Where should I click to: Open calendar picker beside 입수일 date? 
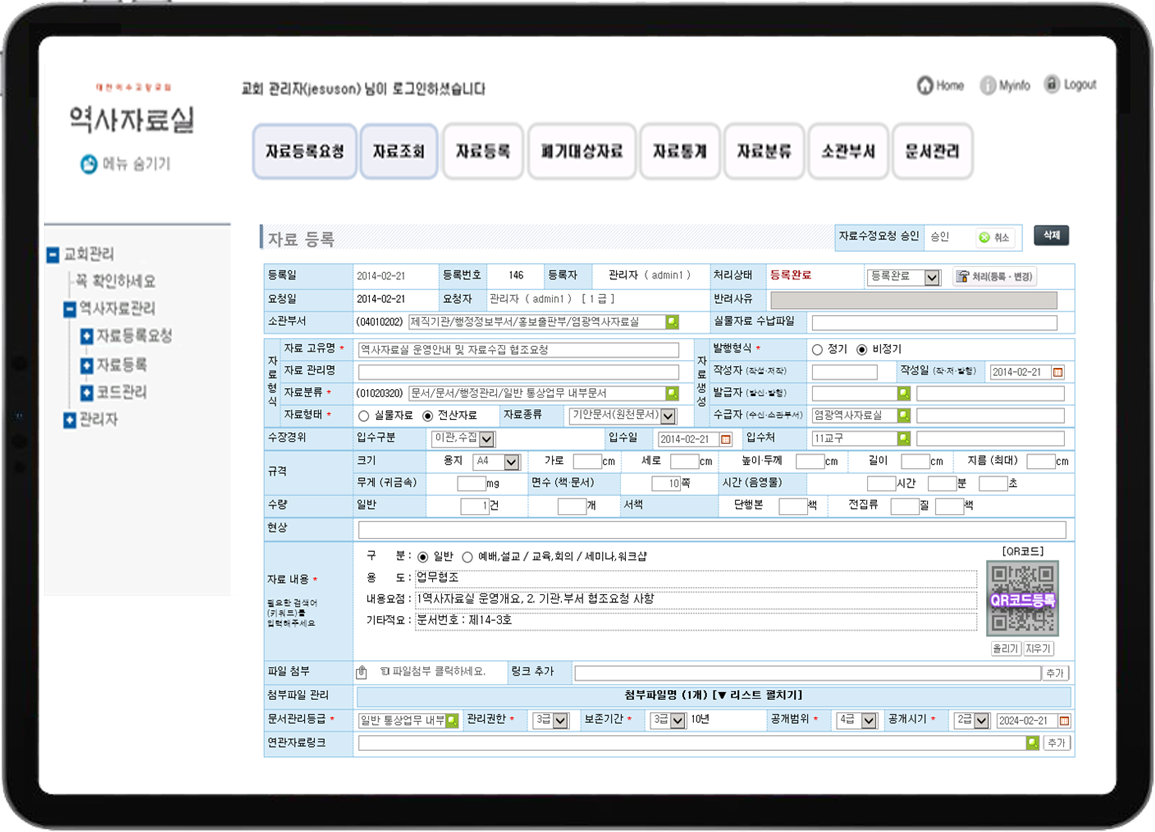(726, 439)
